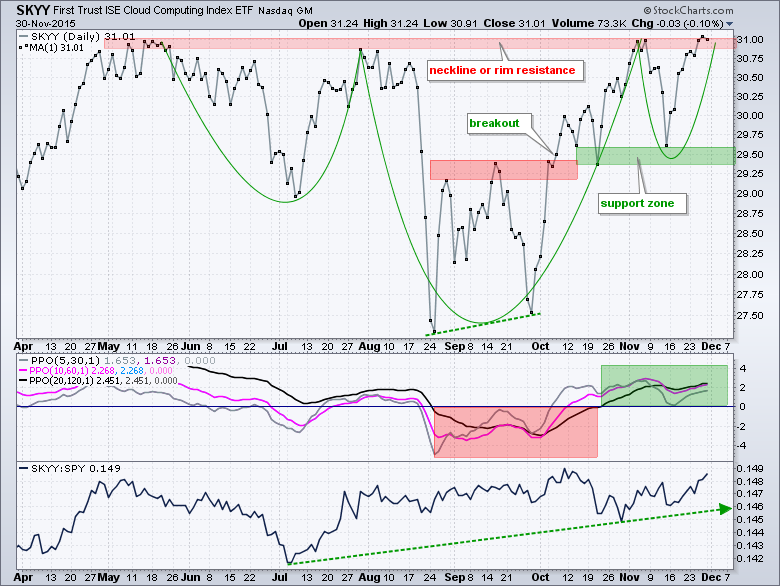Click the Nasdaq GM exchange label
This screenshot has width=780, height=586.
(286, 11)
